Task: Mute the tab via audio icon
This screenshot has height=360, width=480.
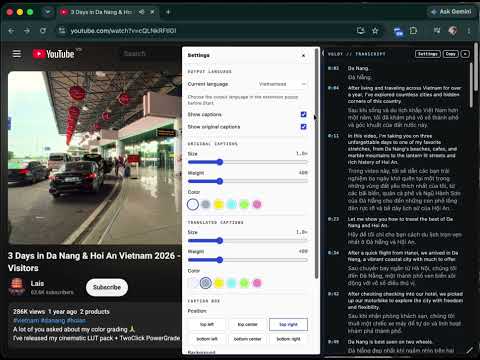Action: 142,12
